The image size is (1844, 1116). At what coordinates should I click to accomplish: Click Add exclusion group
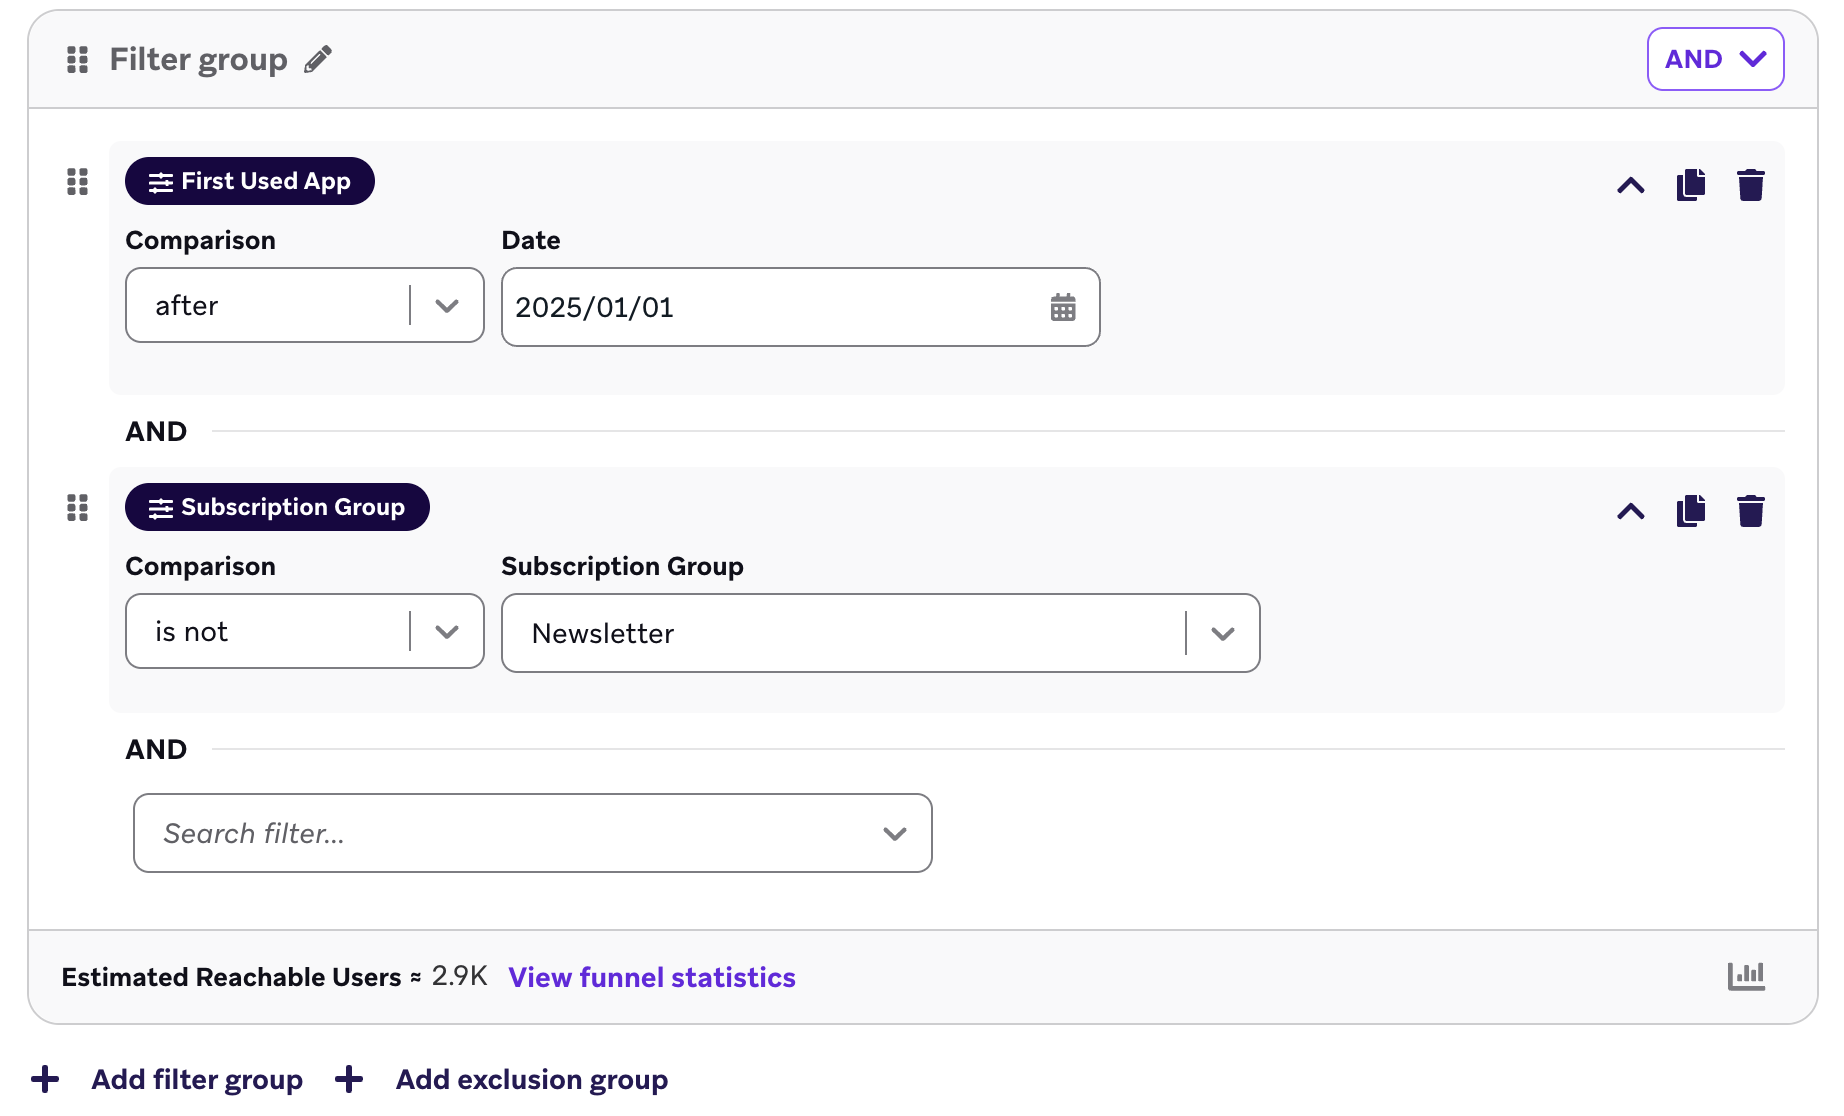click(x=531, y=1080)
